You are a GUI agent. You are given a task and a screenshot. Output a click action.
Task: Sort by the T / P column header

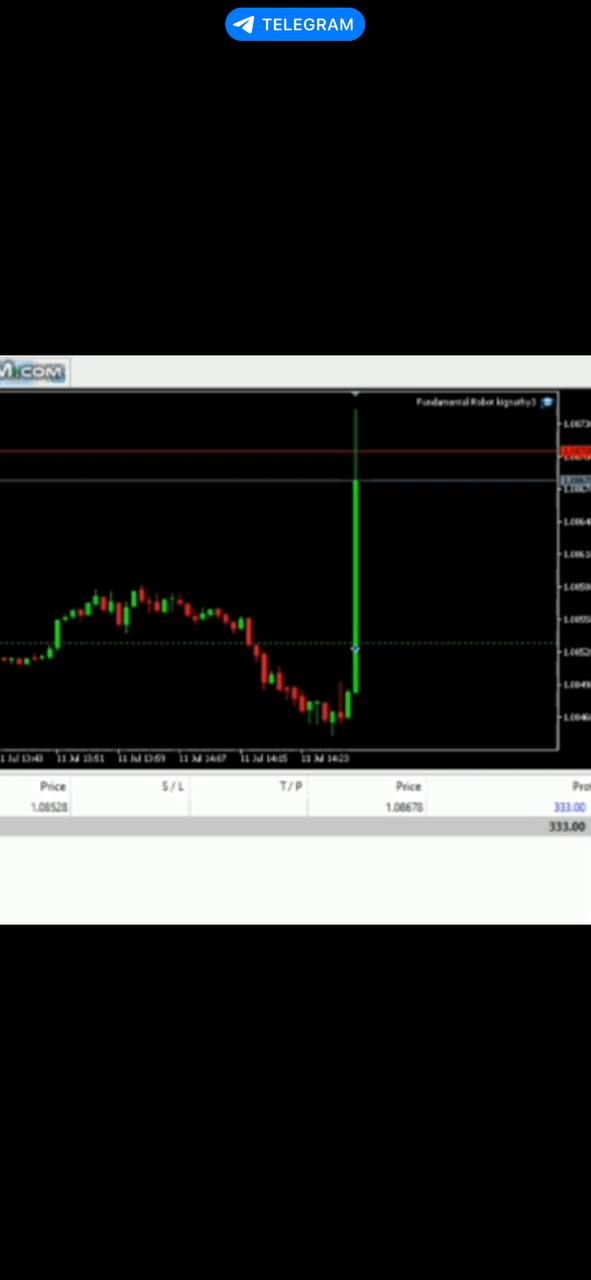pyautogui.click(x=291, y=787)
